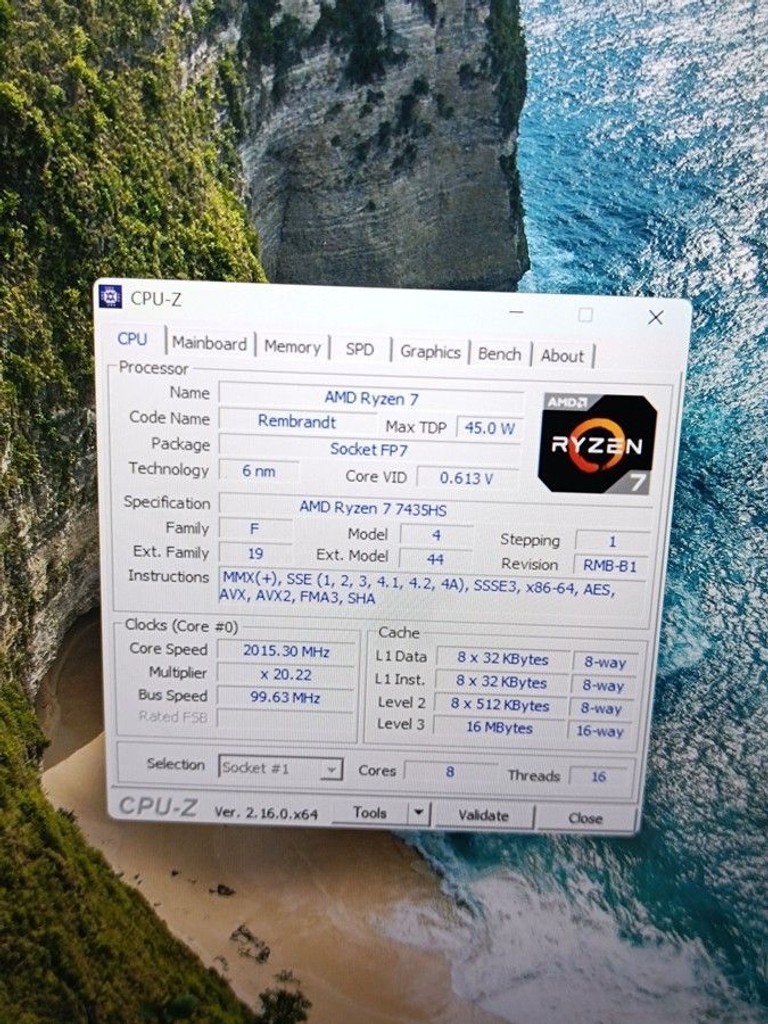Open the Memory tab

click(292, 347)
